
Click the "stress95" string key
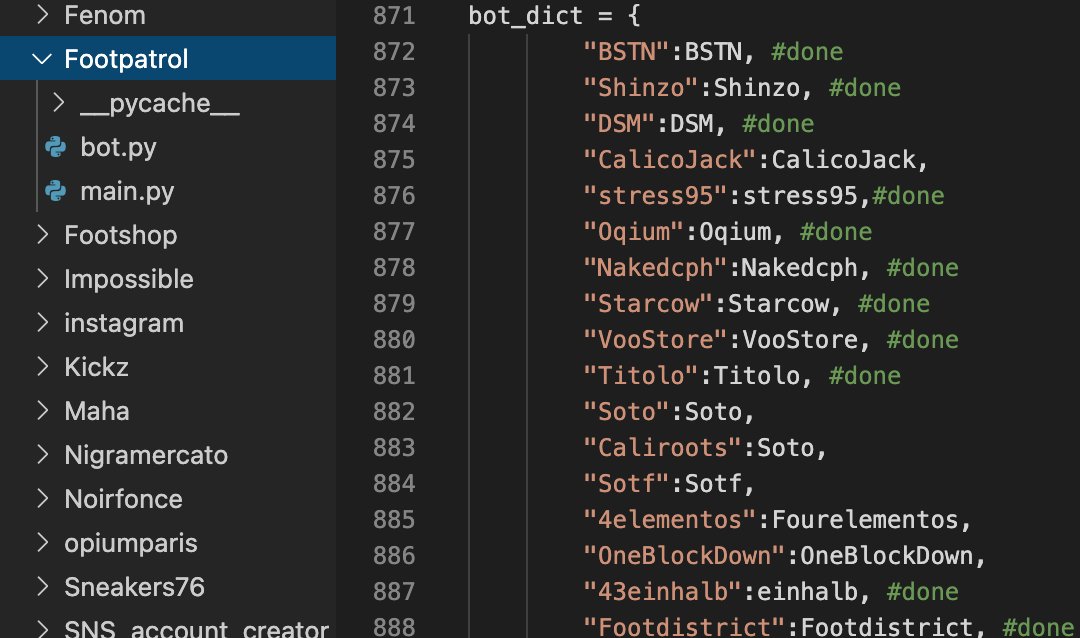655,195
